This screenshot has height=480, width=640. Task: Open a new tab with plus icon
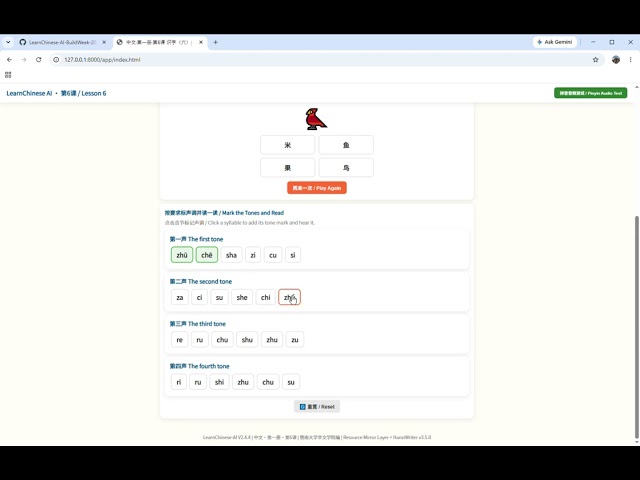[x=216, y=42]
